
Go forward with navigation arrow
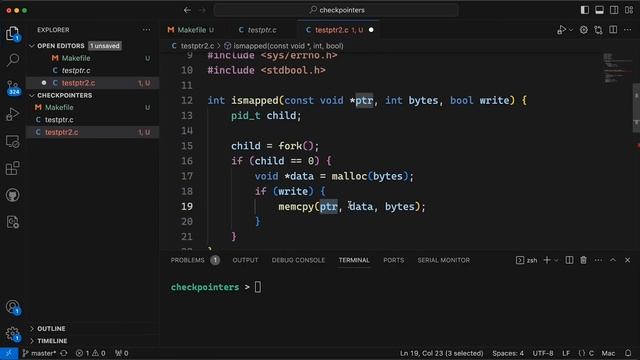[x=202, y=10]
